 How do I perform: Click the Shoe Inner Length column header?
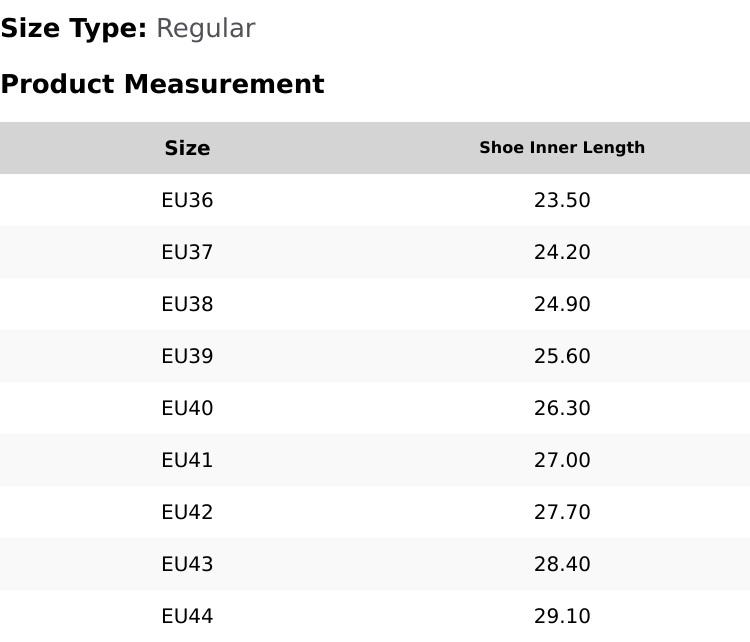point(562,148)
